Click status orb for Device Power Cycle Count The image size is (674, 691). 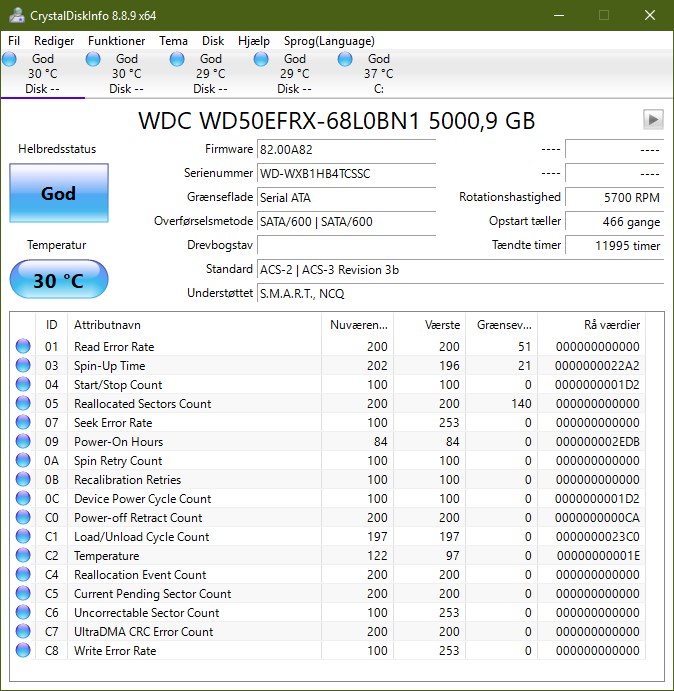pos(23,498)
